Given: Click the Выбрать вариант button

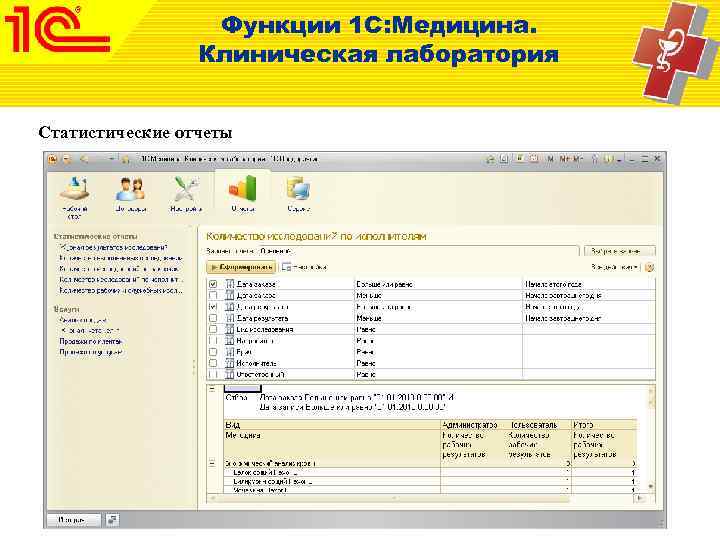Looking at the screenshot, I should (x=619, y=251).
